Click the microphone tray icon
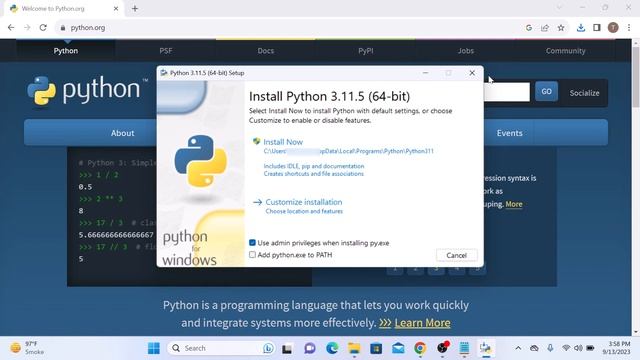Viewport: 640px width, 360px height. tap(550, 348)
